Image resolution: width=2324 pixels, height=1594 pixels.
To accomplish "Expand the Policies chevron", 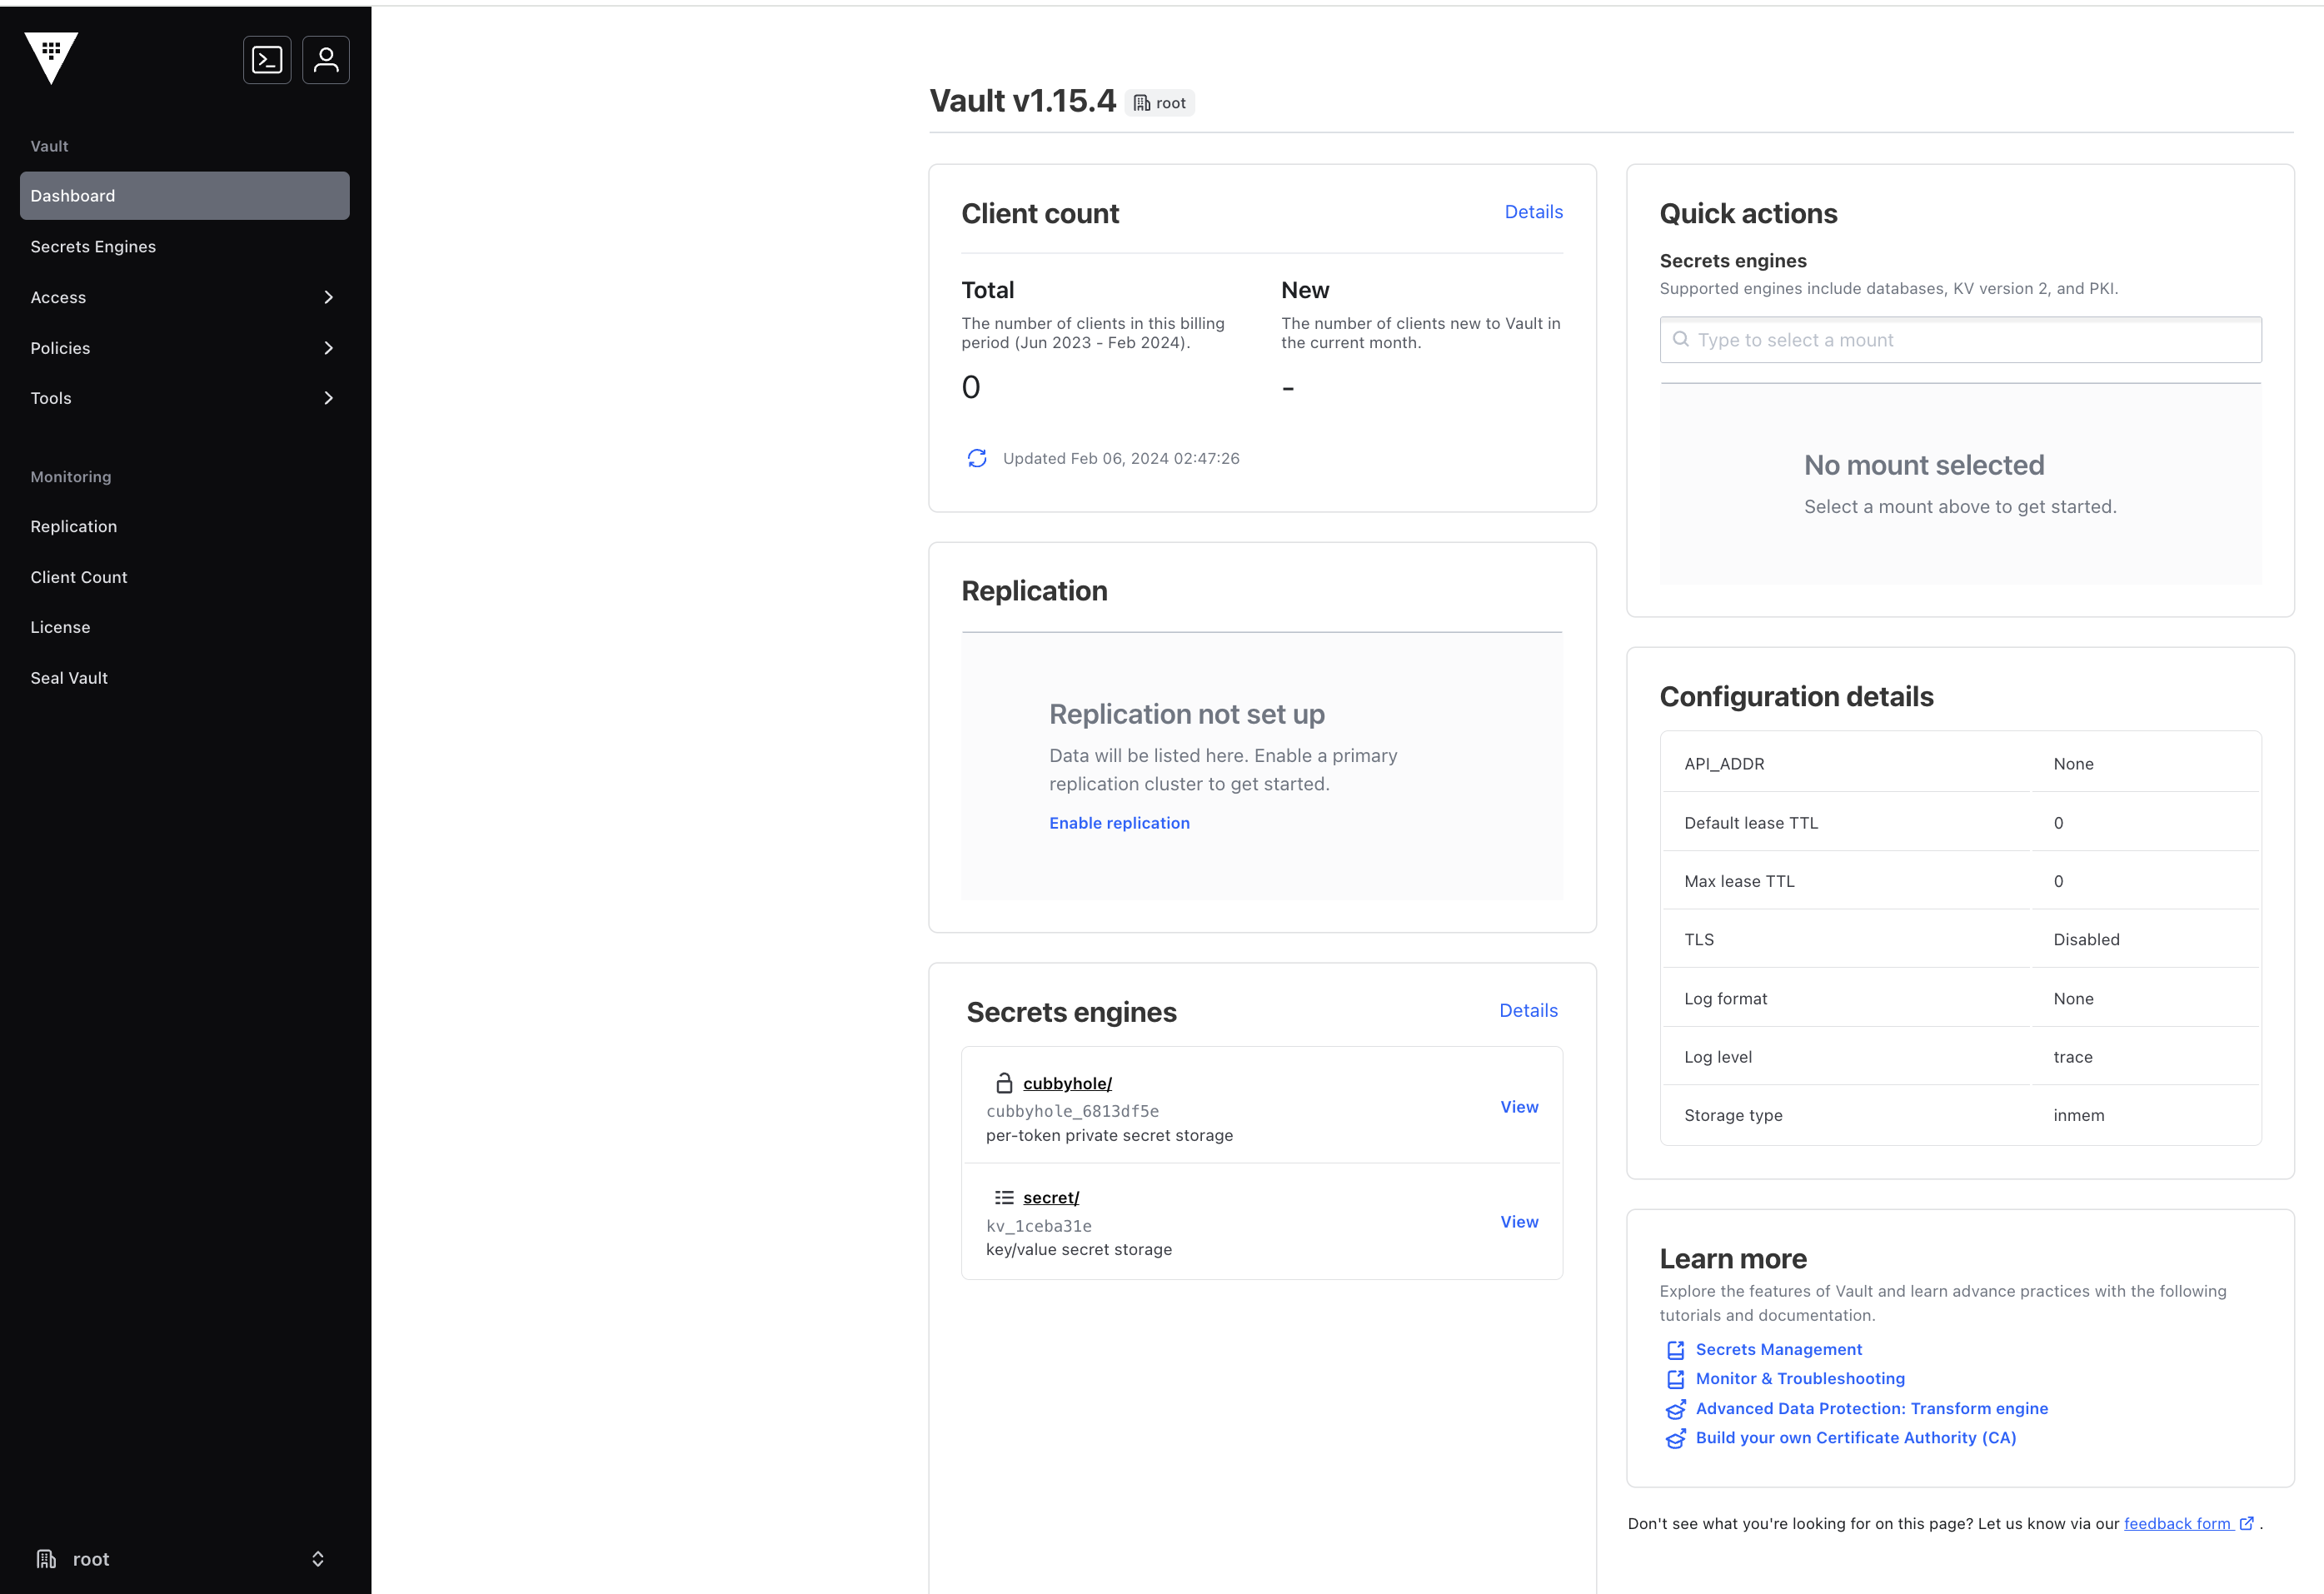I will [328, 348].
